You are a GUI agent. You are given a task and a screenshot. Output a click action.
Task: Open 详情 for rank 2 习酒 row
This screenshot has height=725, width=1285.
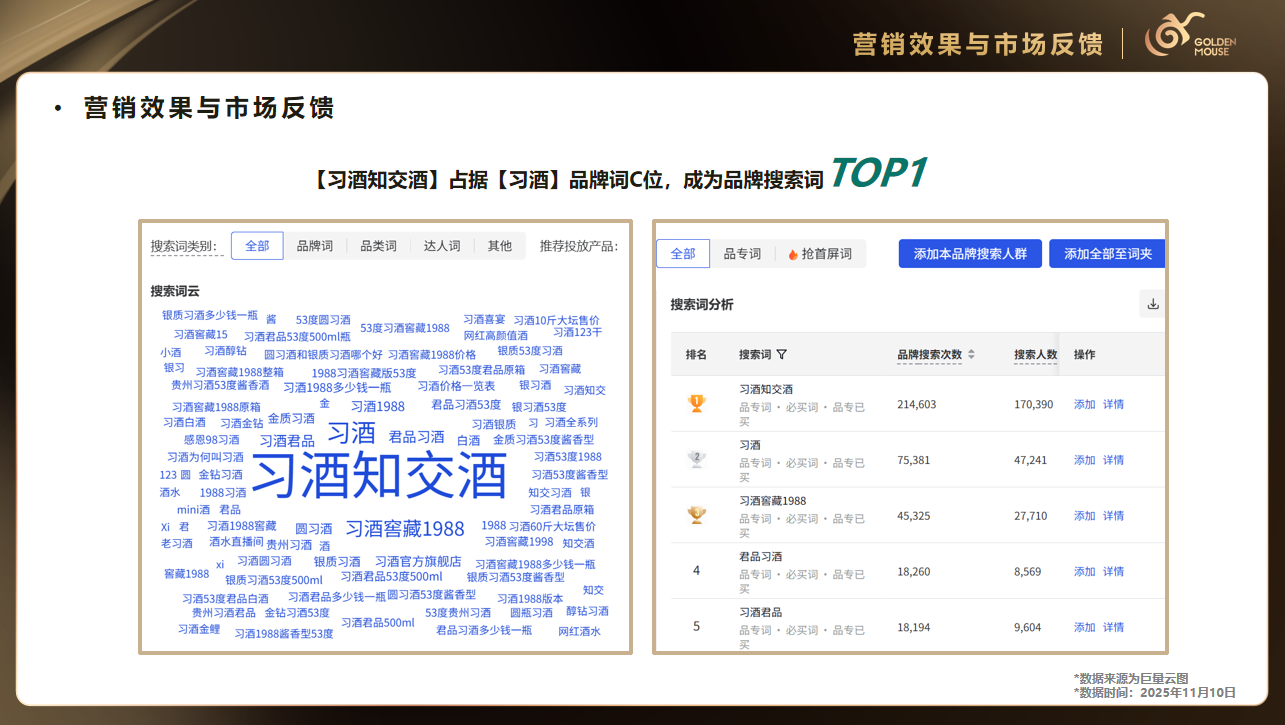click(x=1113, y=460)
